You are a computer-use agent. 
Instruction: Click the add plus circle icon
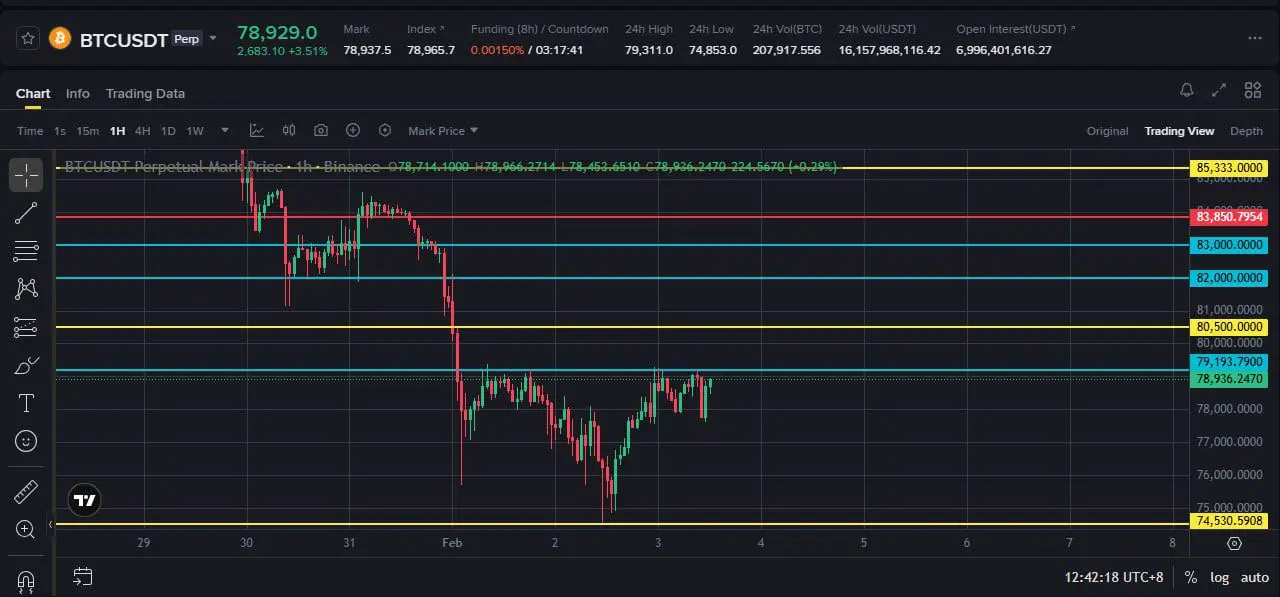(353, 130)
